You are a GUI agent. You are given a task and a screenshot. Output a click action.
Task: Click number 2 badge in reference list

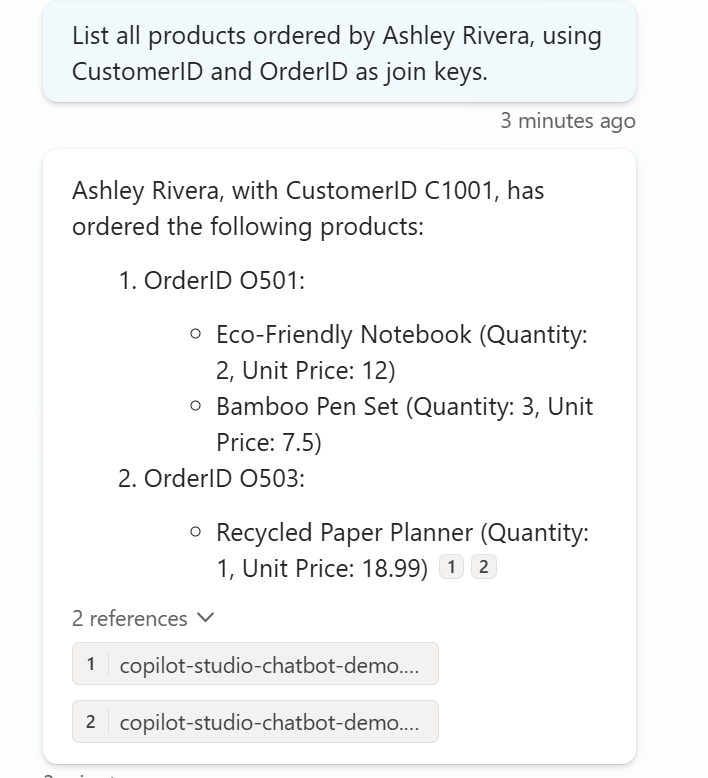(91, 721)
